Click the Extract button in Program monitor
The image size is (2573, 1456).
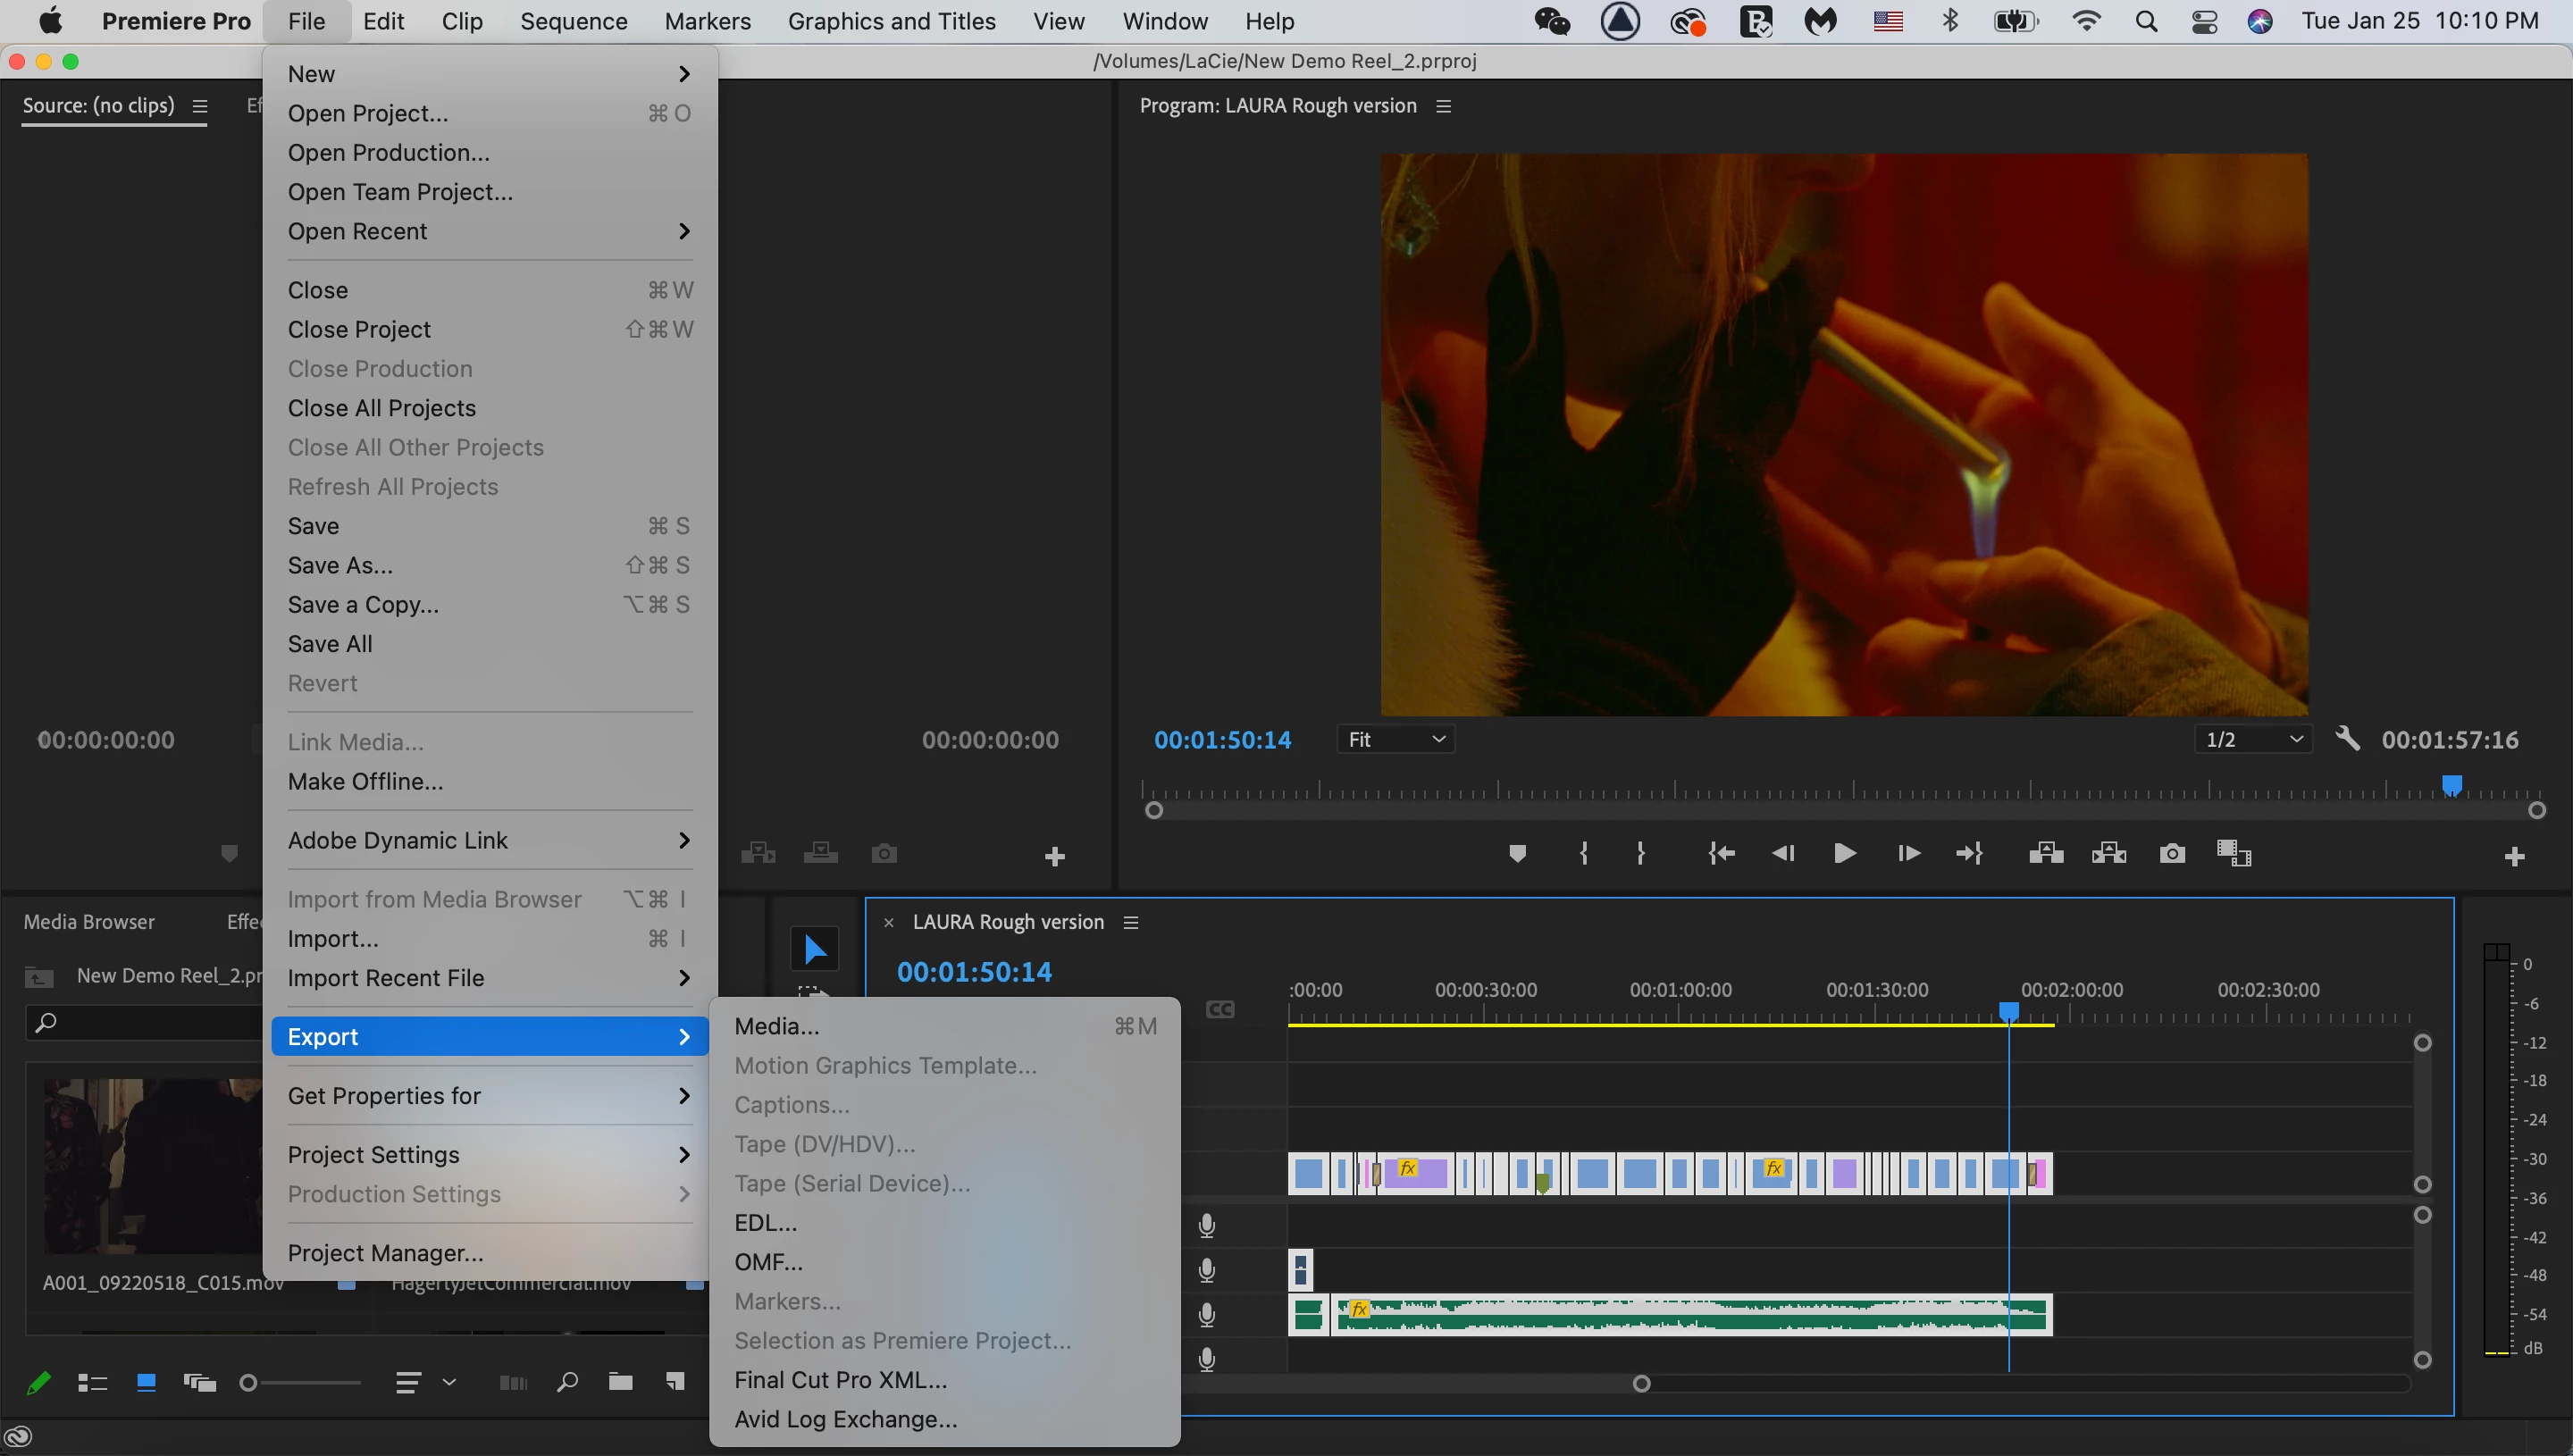[2108, 853]
